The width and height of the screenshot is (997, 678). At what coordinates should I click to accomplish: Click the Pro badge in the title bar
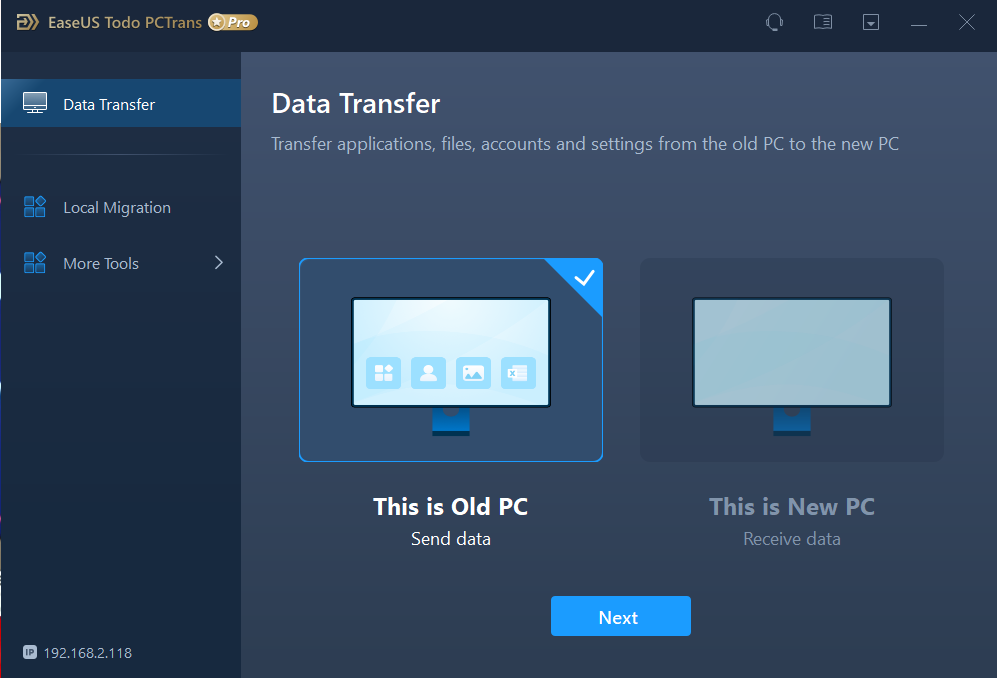[233, 22]
